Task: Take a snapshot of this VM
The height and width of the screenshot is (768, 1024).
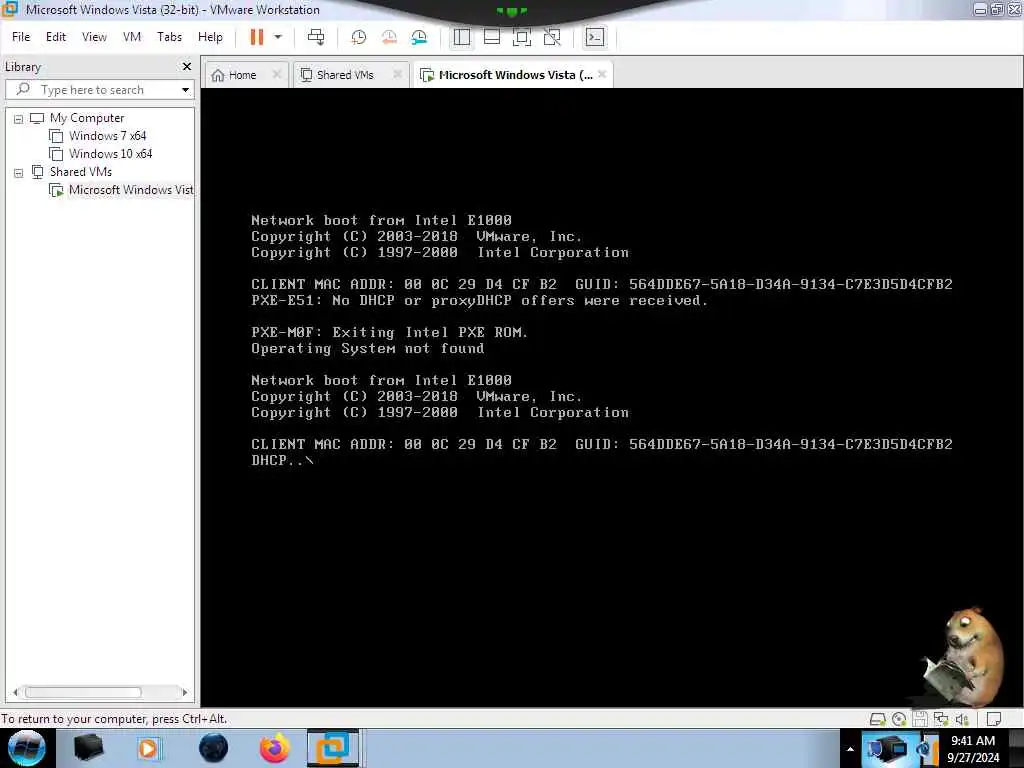Action: (x=359, y=37)
